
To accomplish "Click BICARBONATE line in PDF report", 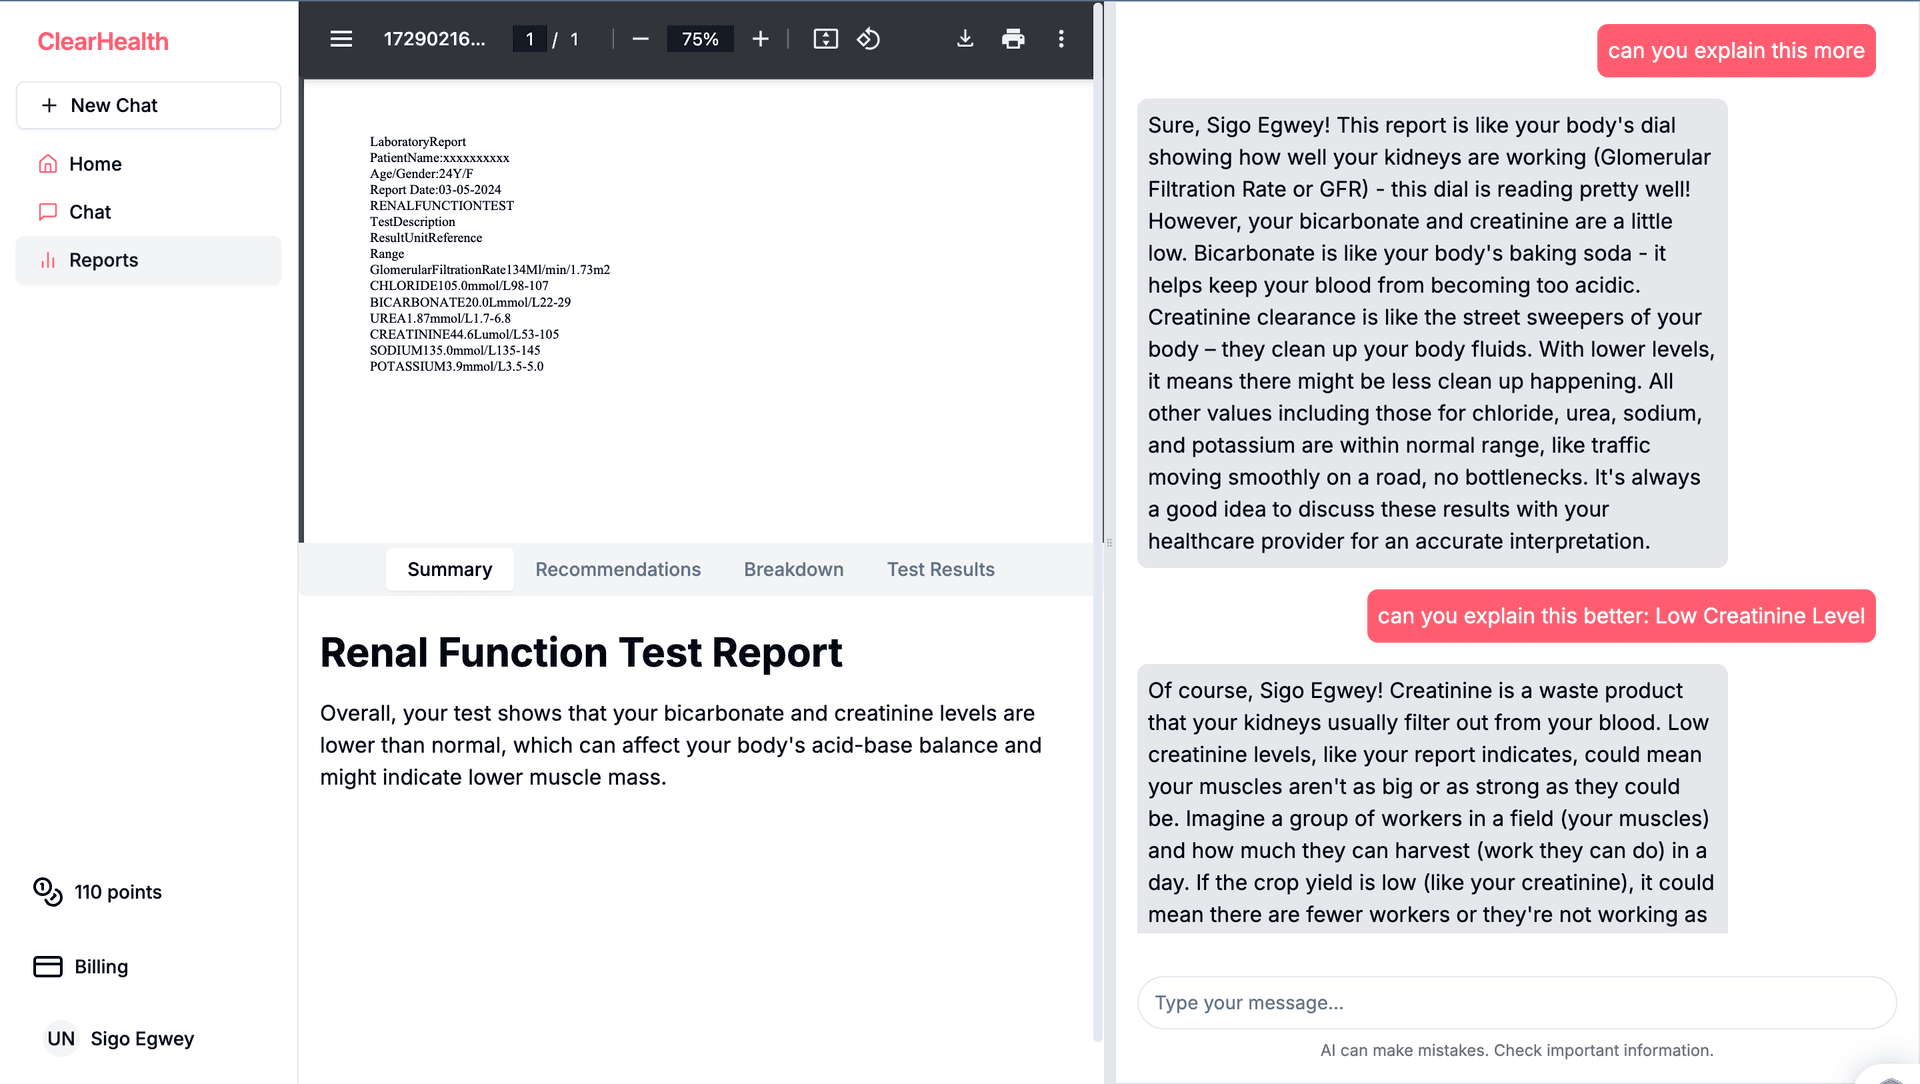I will 470,302.
